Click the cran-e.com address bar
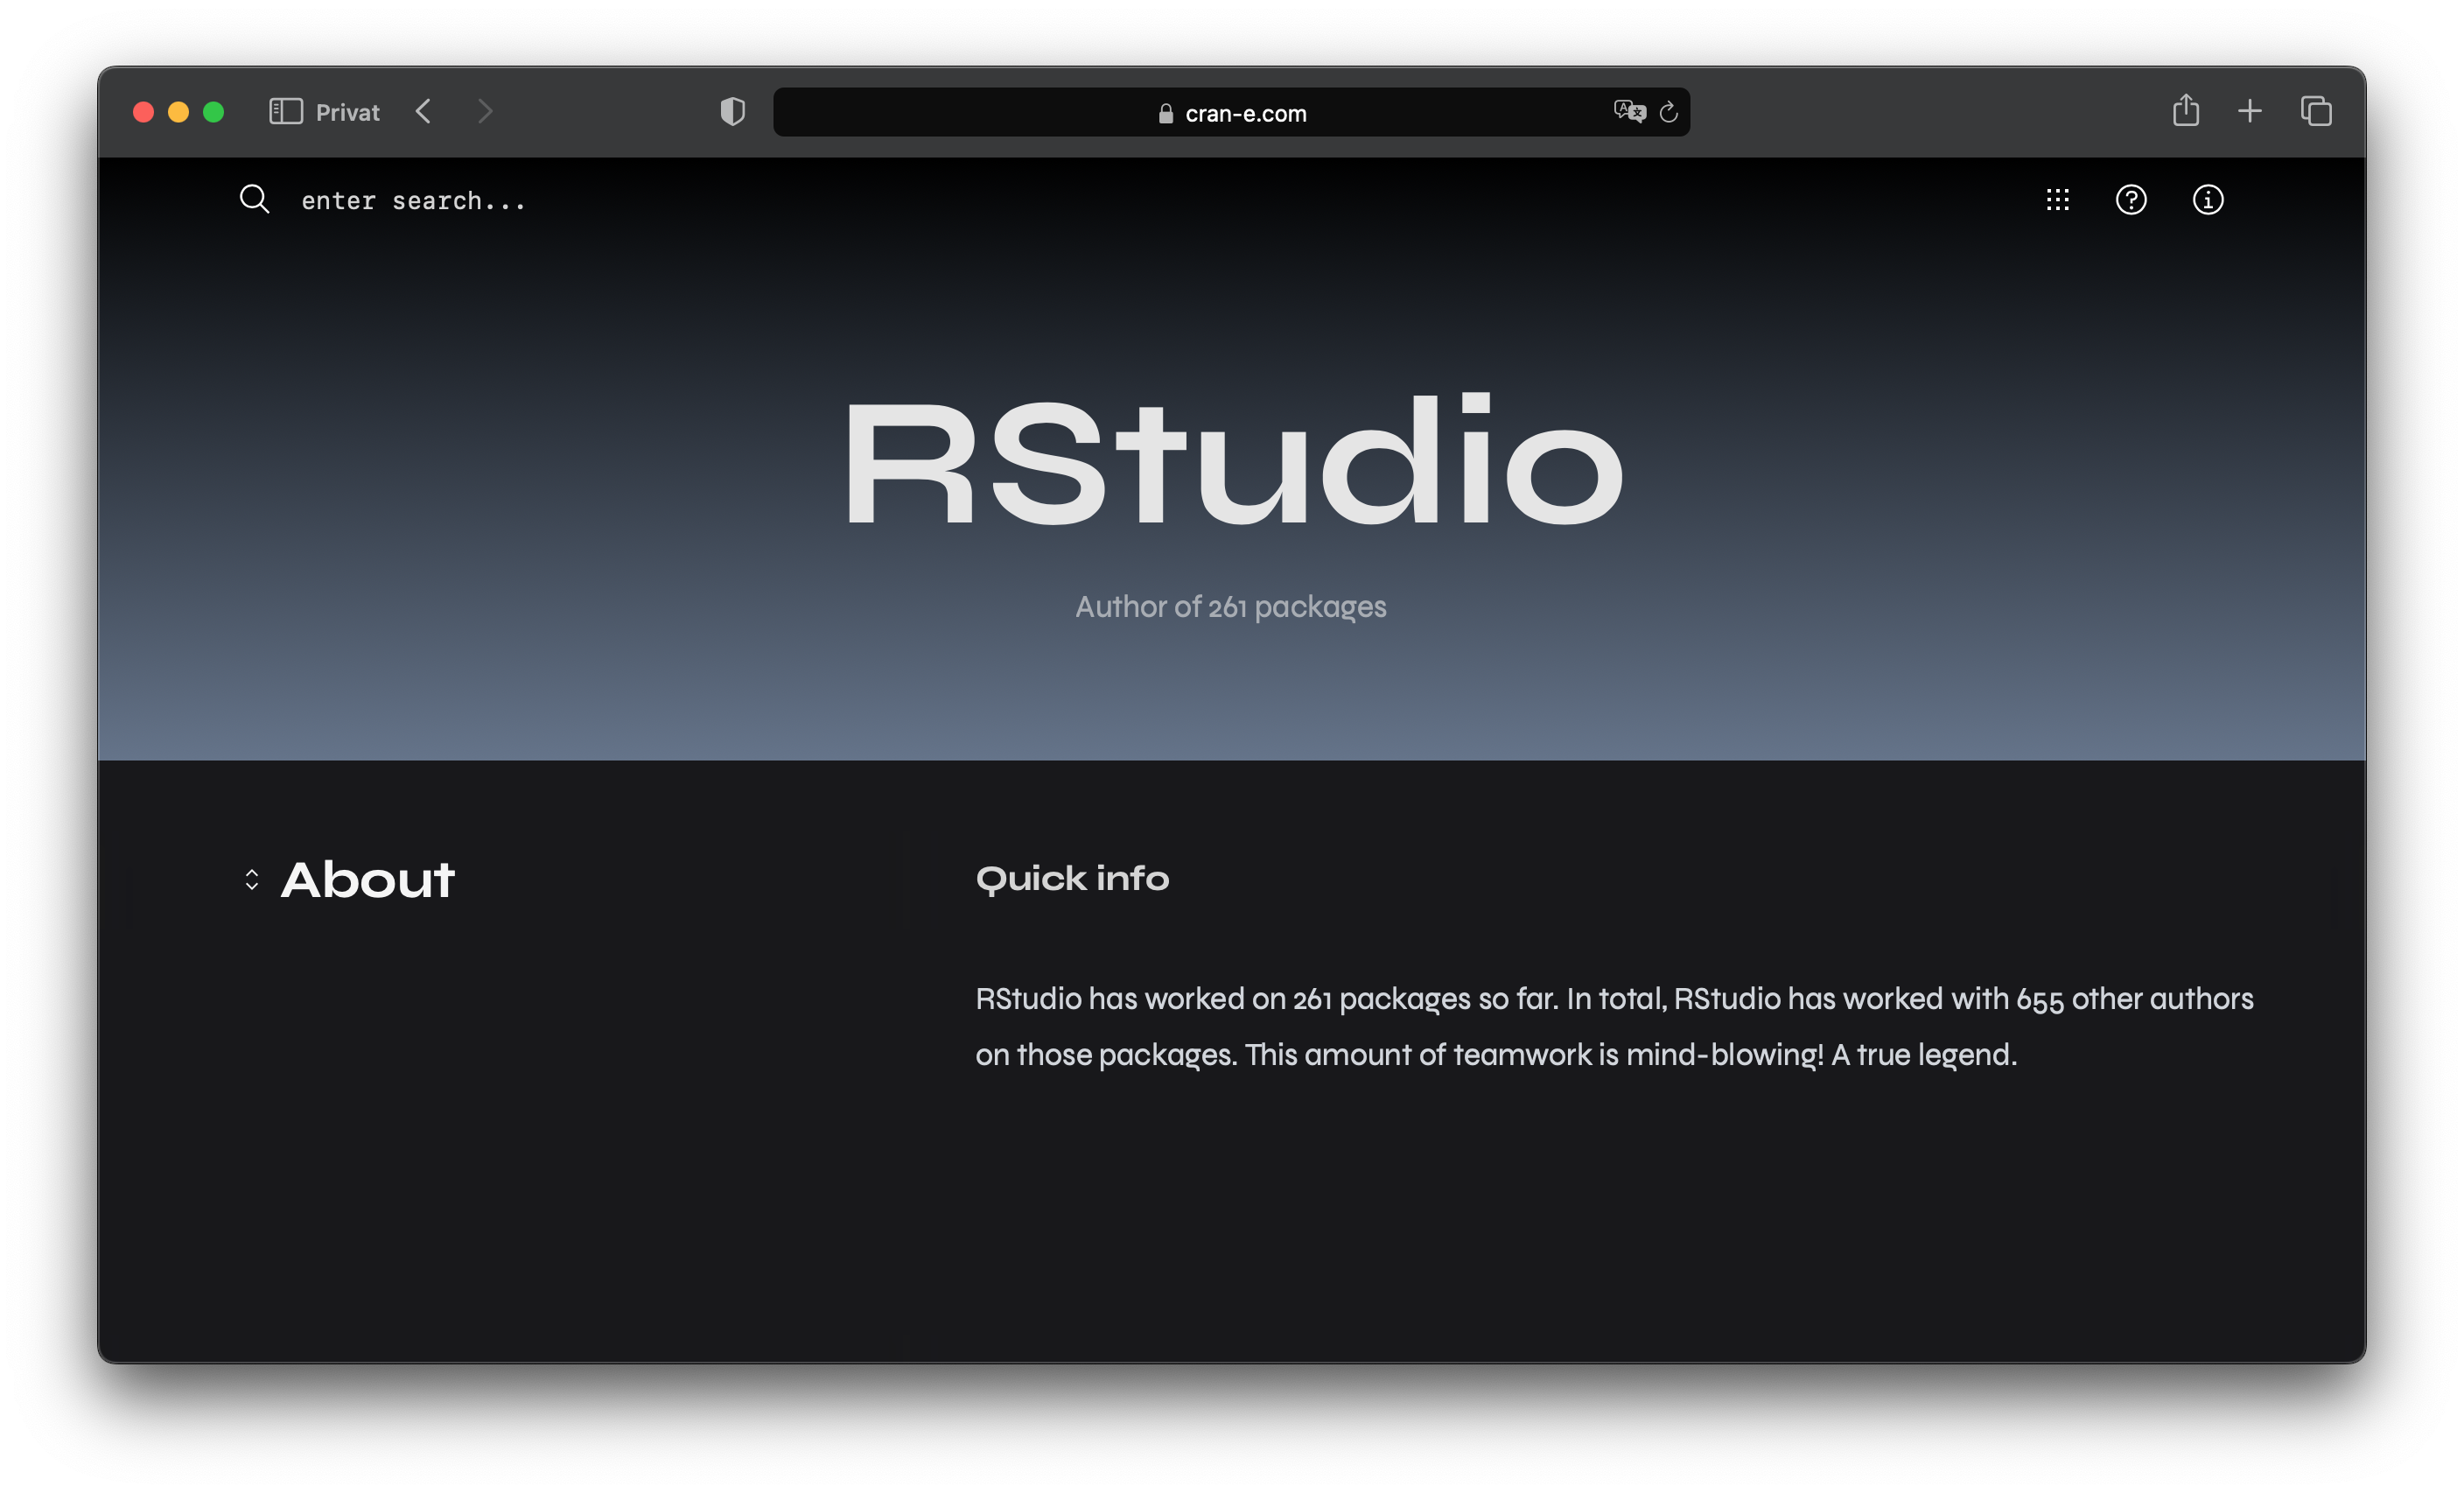The image size is (2464, 1493). click(1232, 113)
